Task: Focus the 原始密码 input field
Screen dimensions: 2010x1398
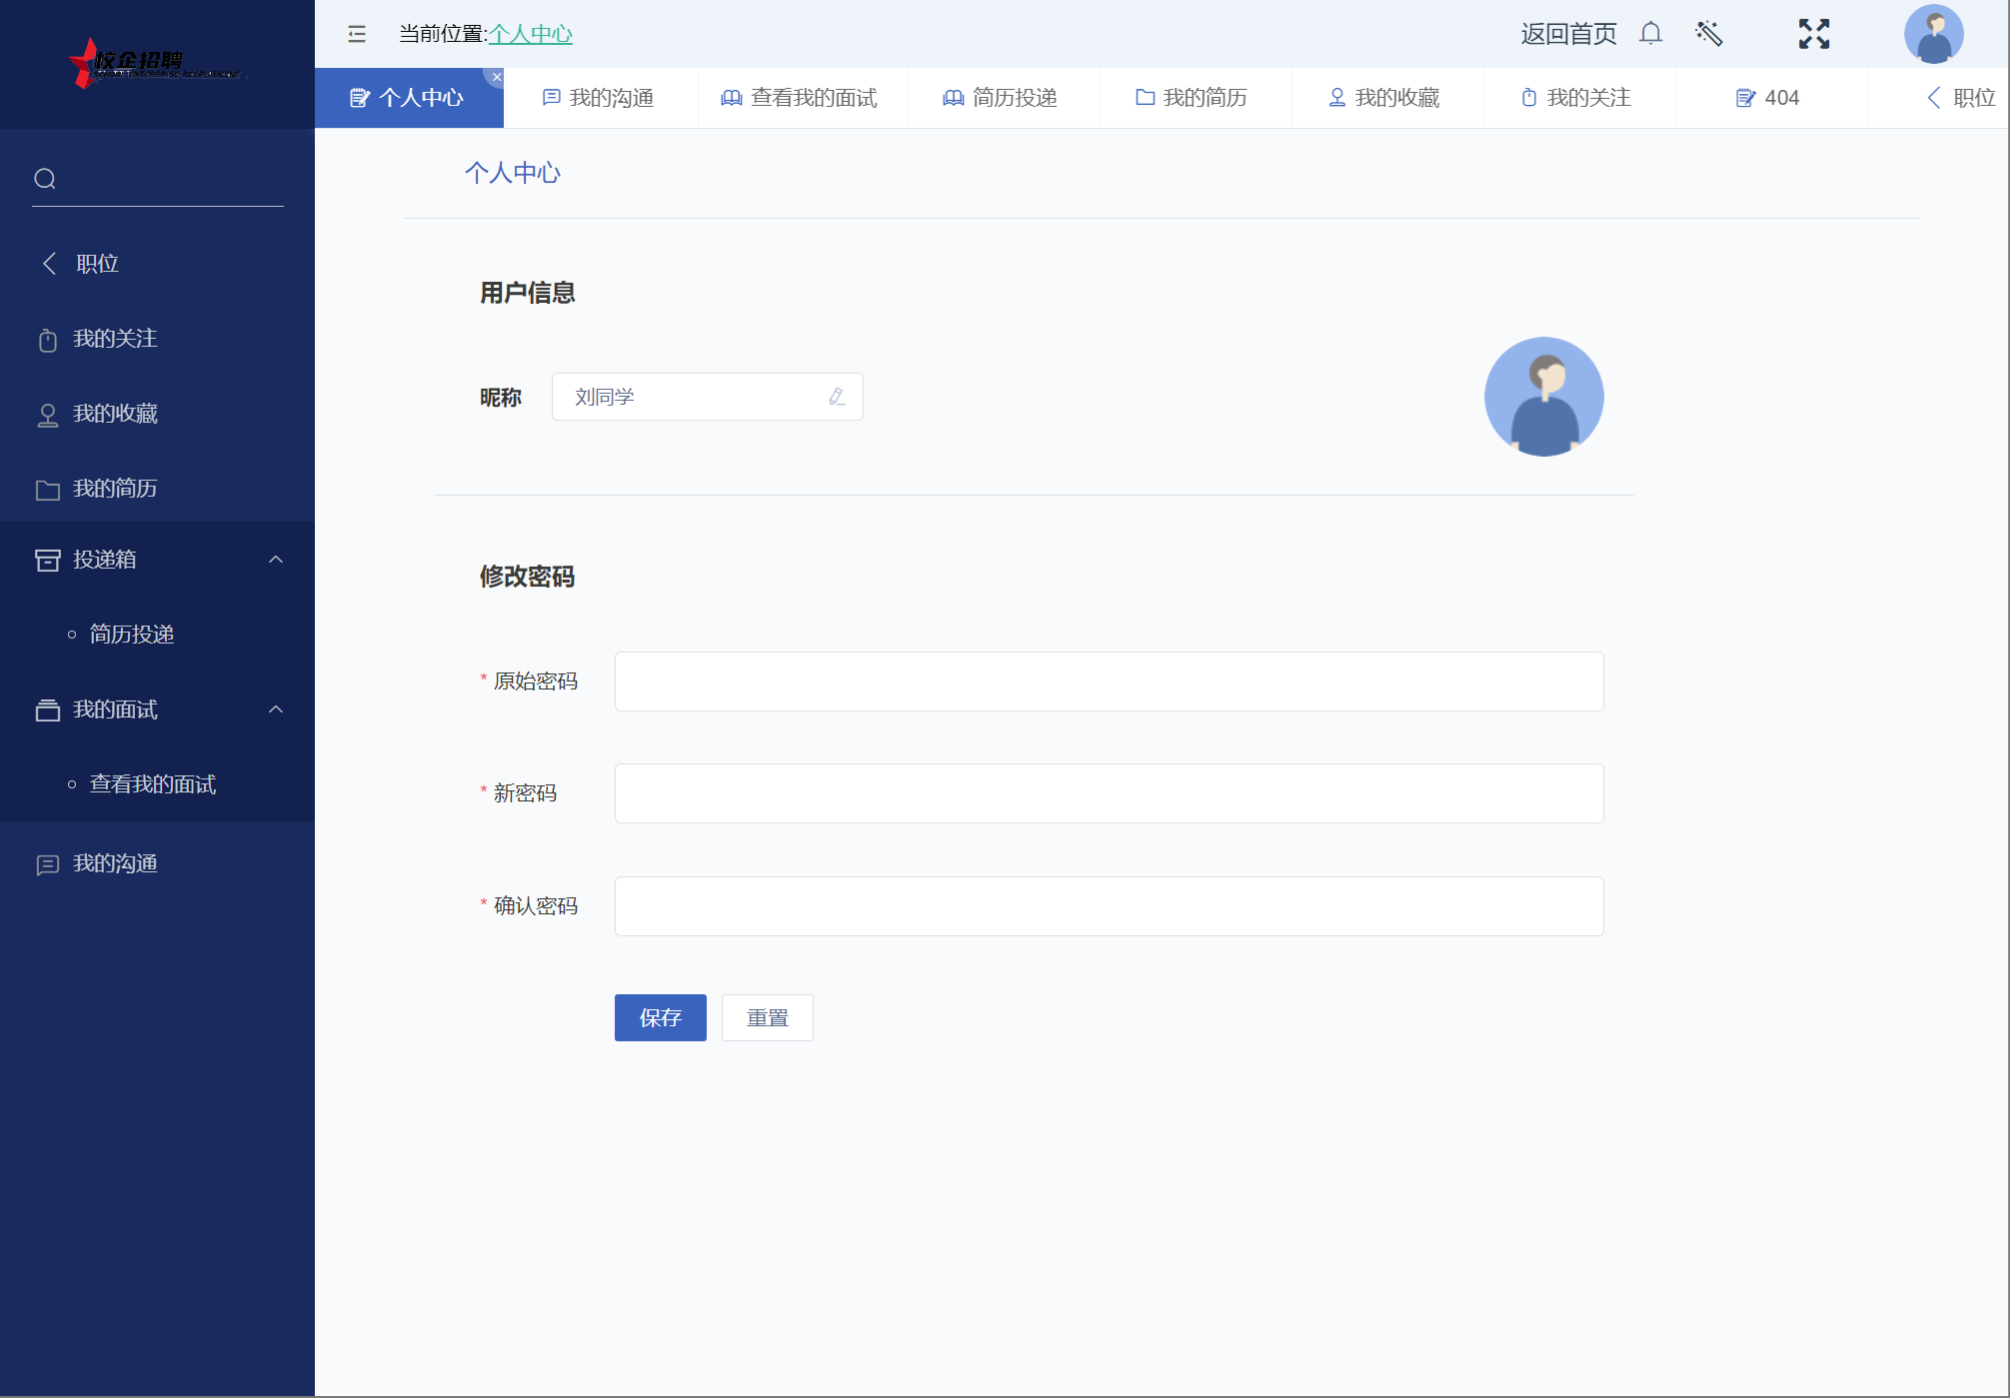Action: pos(1108,682)
